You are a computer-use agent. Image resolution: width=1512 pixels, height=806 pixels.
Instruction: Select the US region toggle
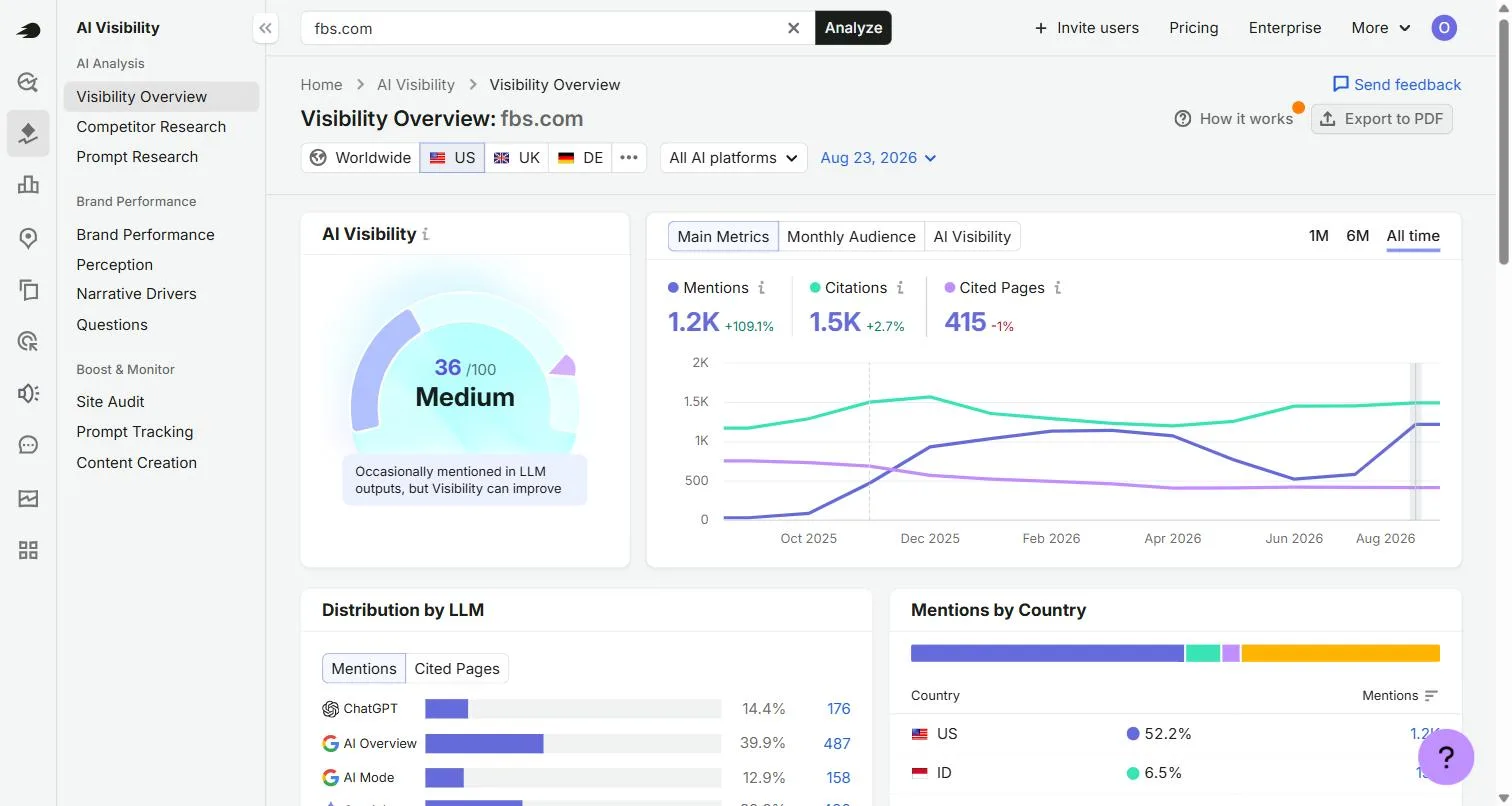[452, 158]
